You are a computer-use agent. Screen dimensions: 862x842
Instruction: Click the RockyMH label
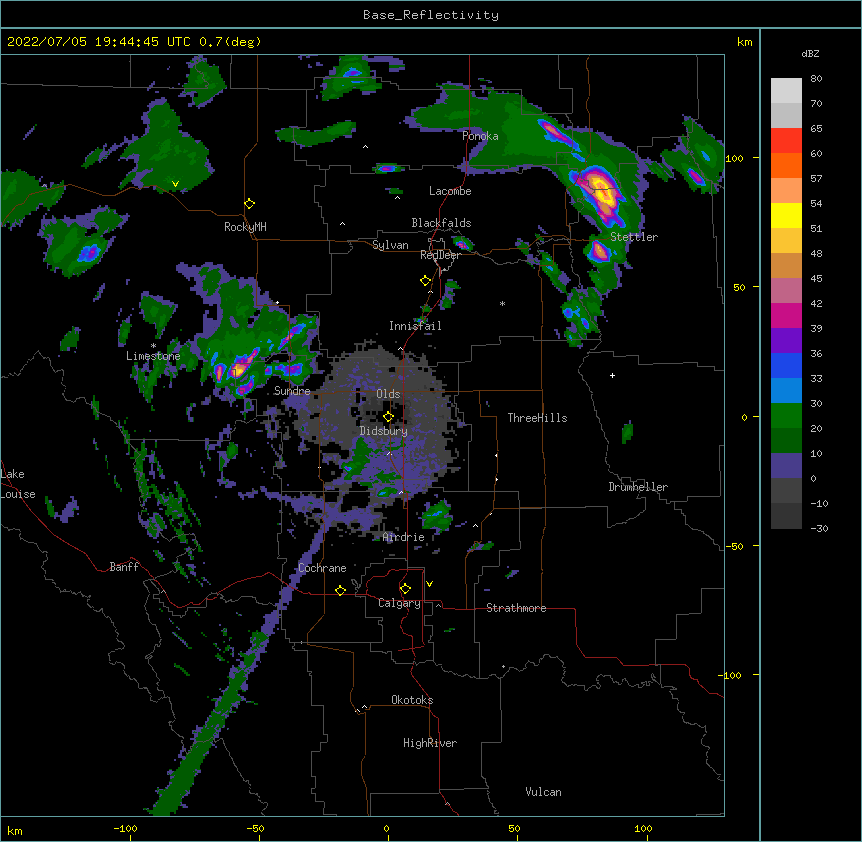point(245,227)
